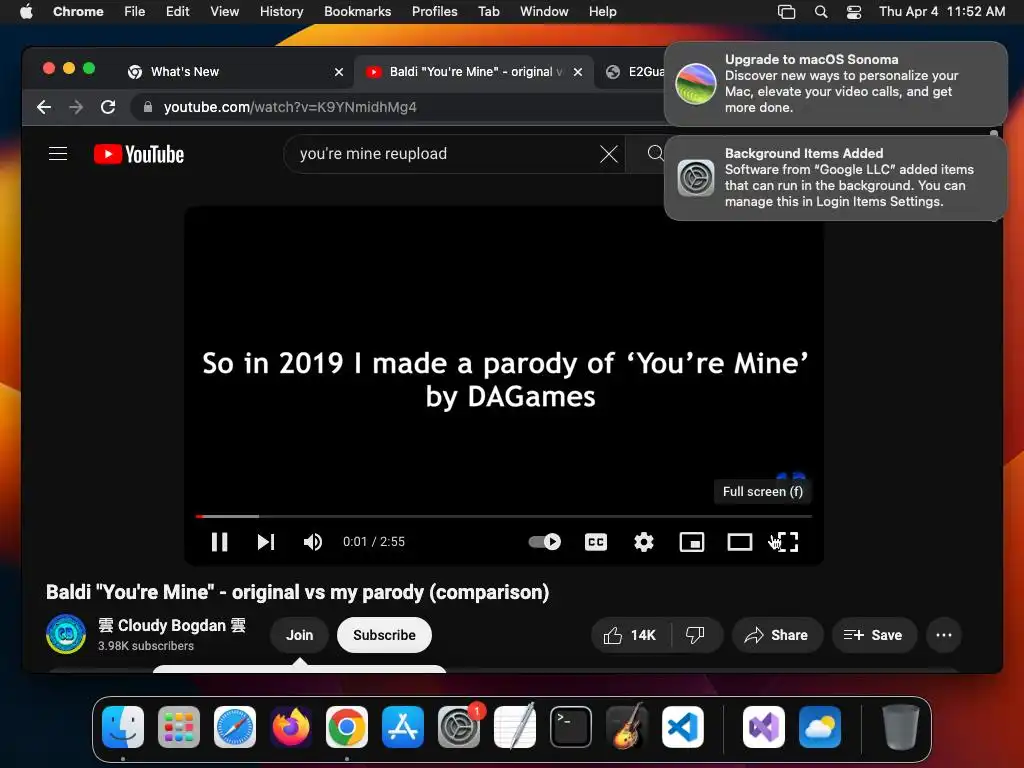Viewport: 1024px width, 768px height.
Task: Reload the current page
Action: pos(108,107)
